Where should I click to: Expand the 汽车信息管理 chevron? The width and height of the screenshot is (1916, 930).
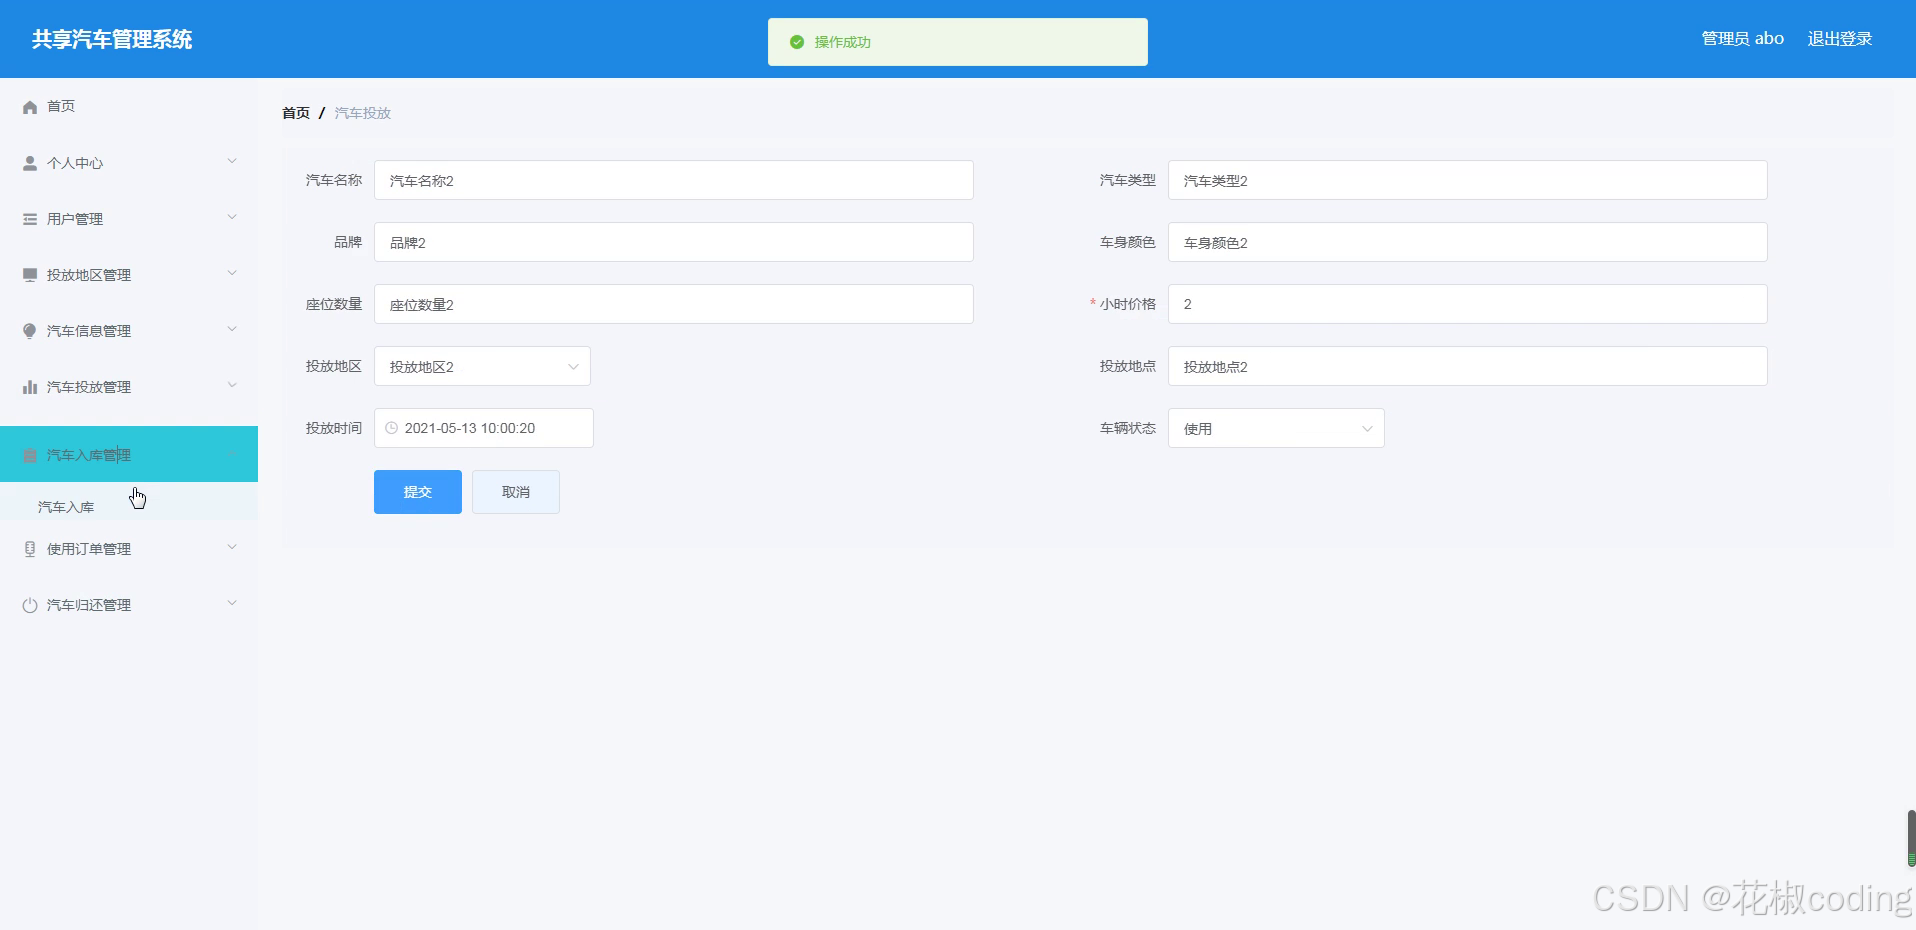point(232,329)
